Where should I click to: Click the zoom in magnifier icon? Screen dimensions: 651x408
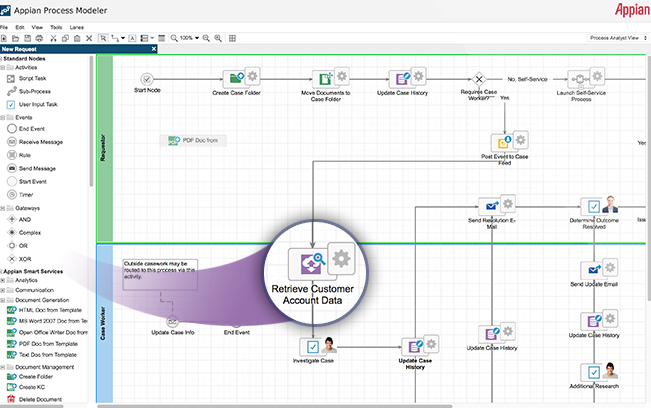218,38
